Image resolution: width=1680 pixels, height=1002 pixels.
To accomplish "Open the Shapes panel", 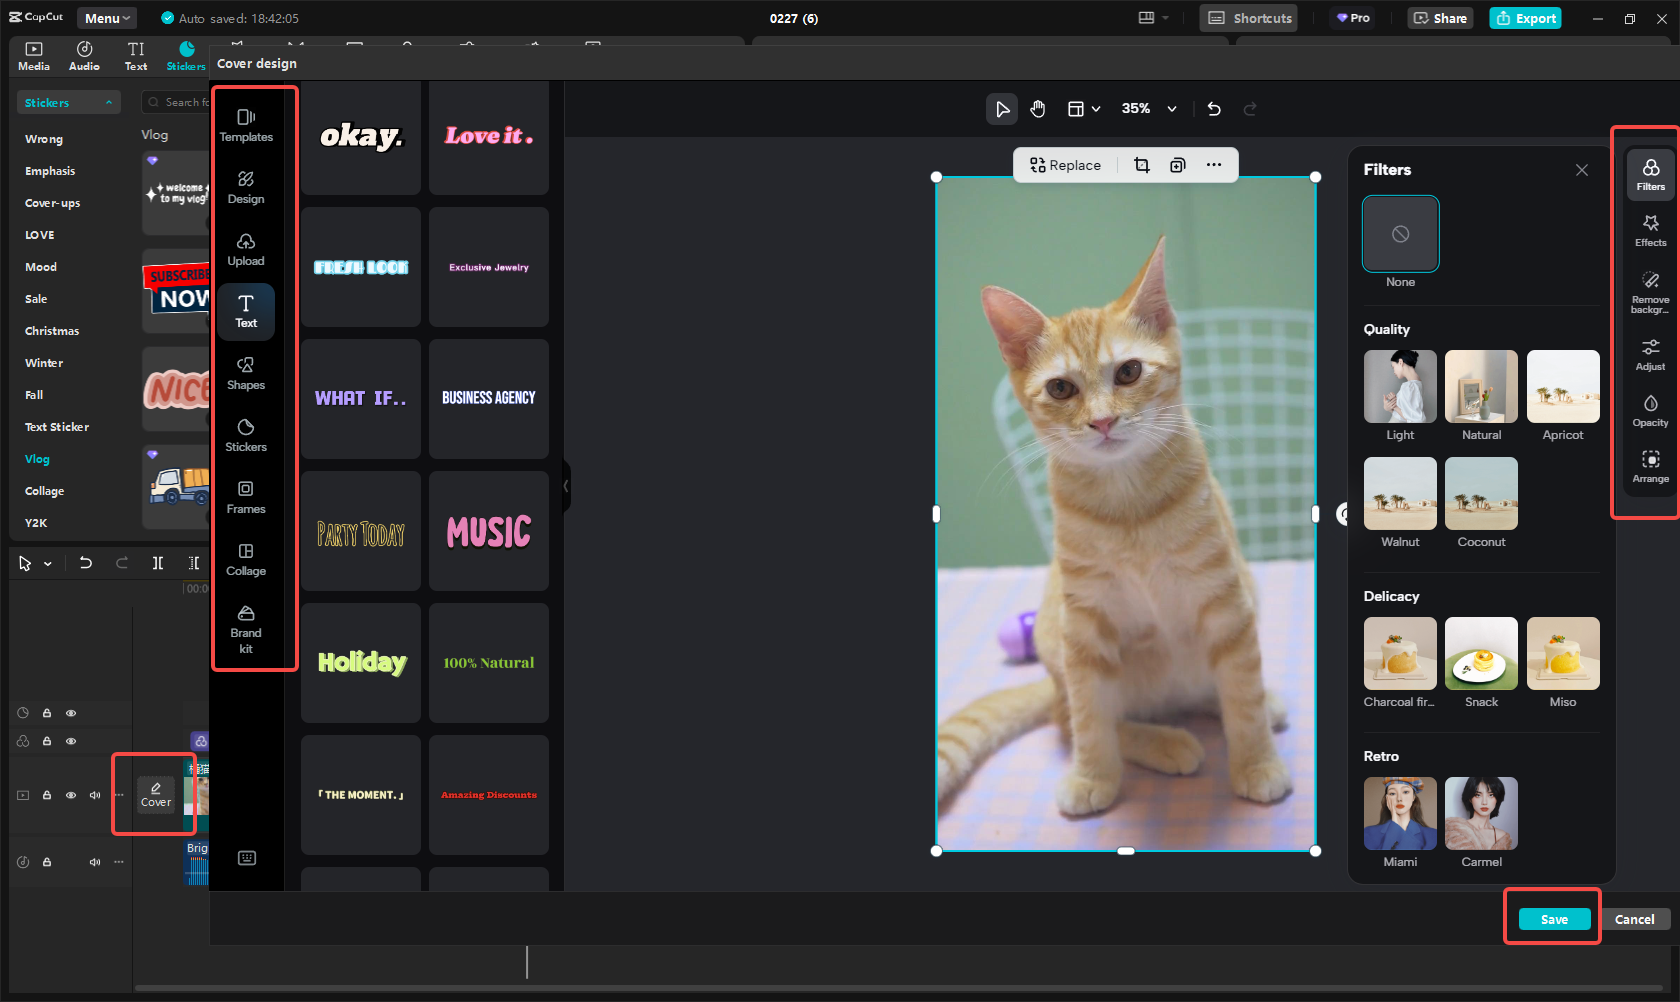I will coord(246,372).
